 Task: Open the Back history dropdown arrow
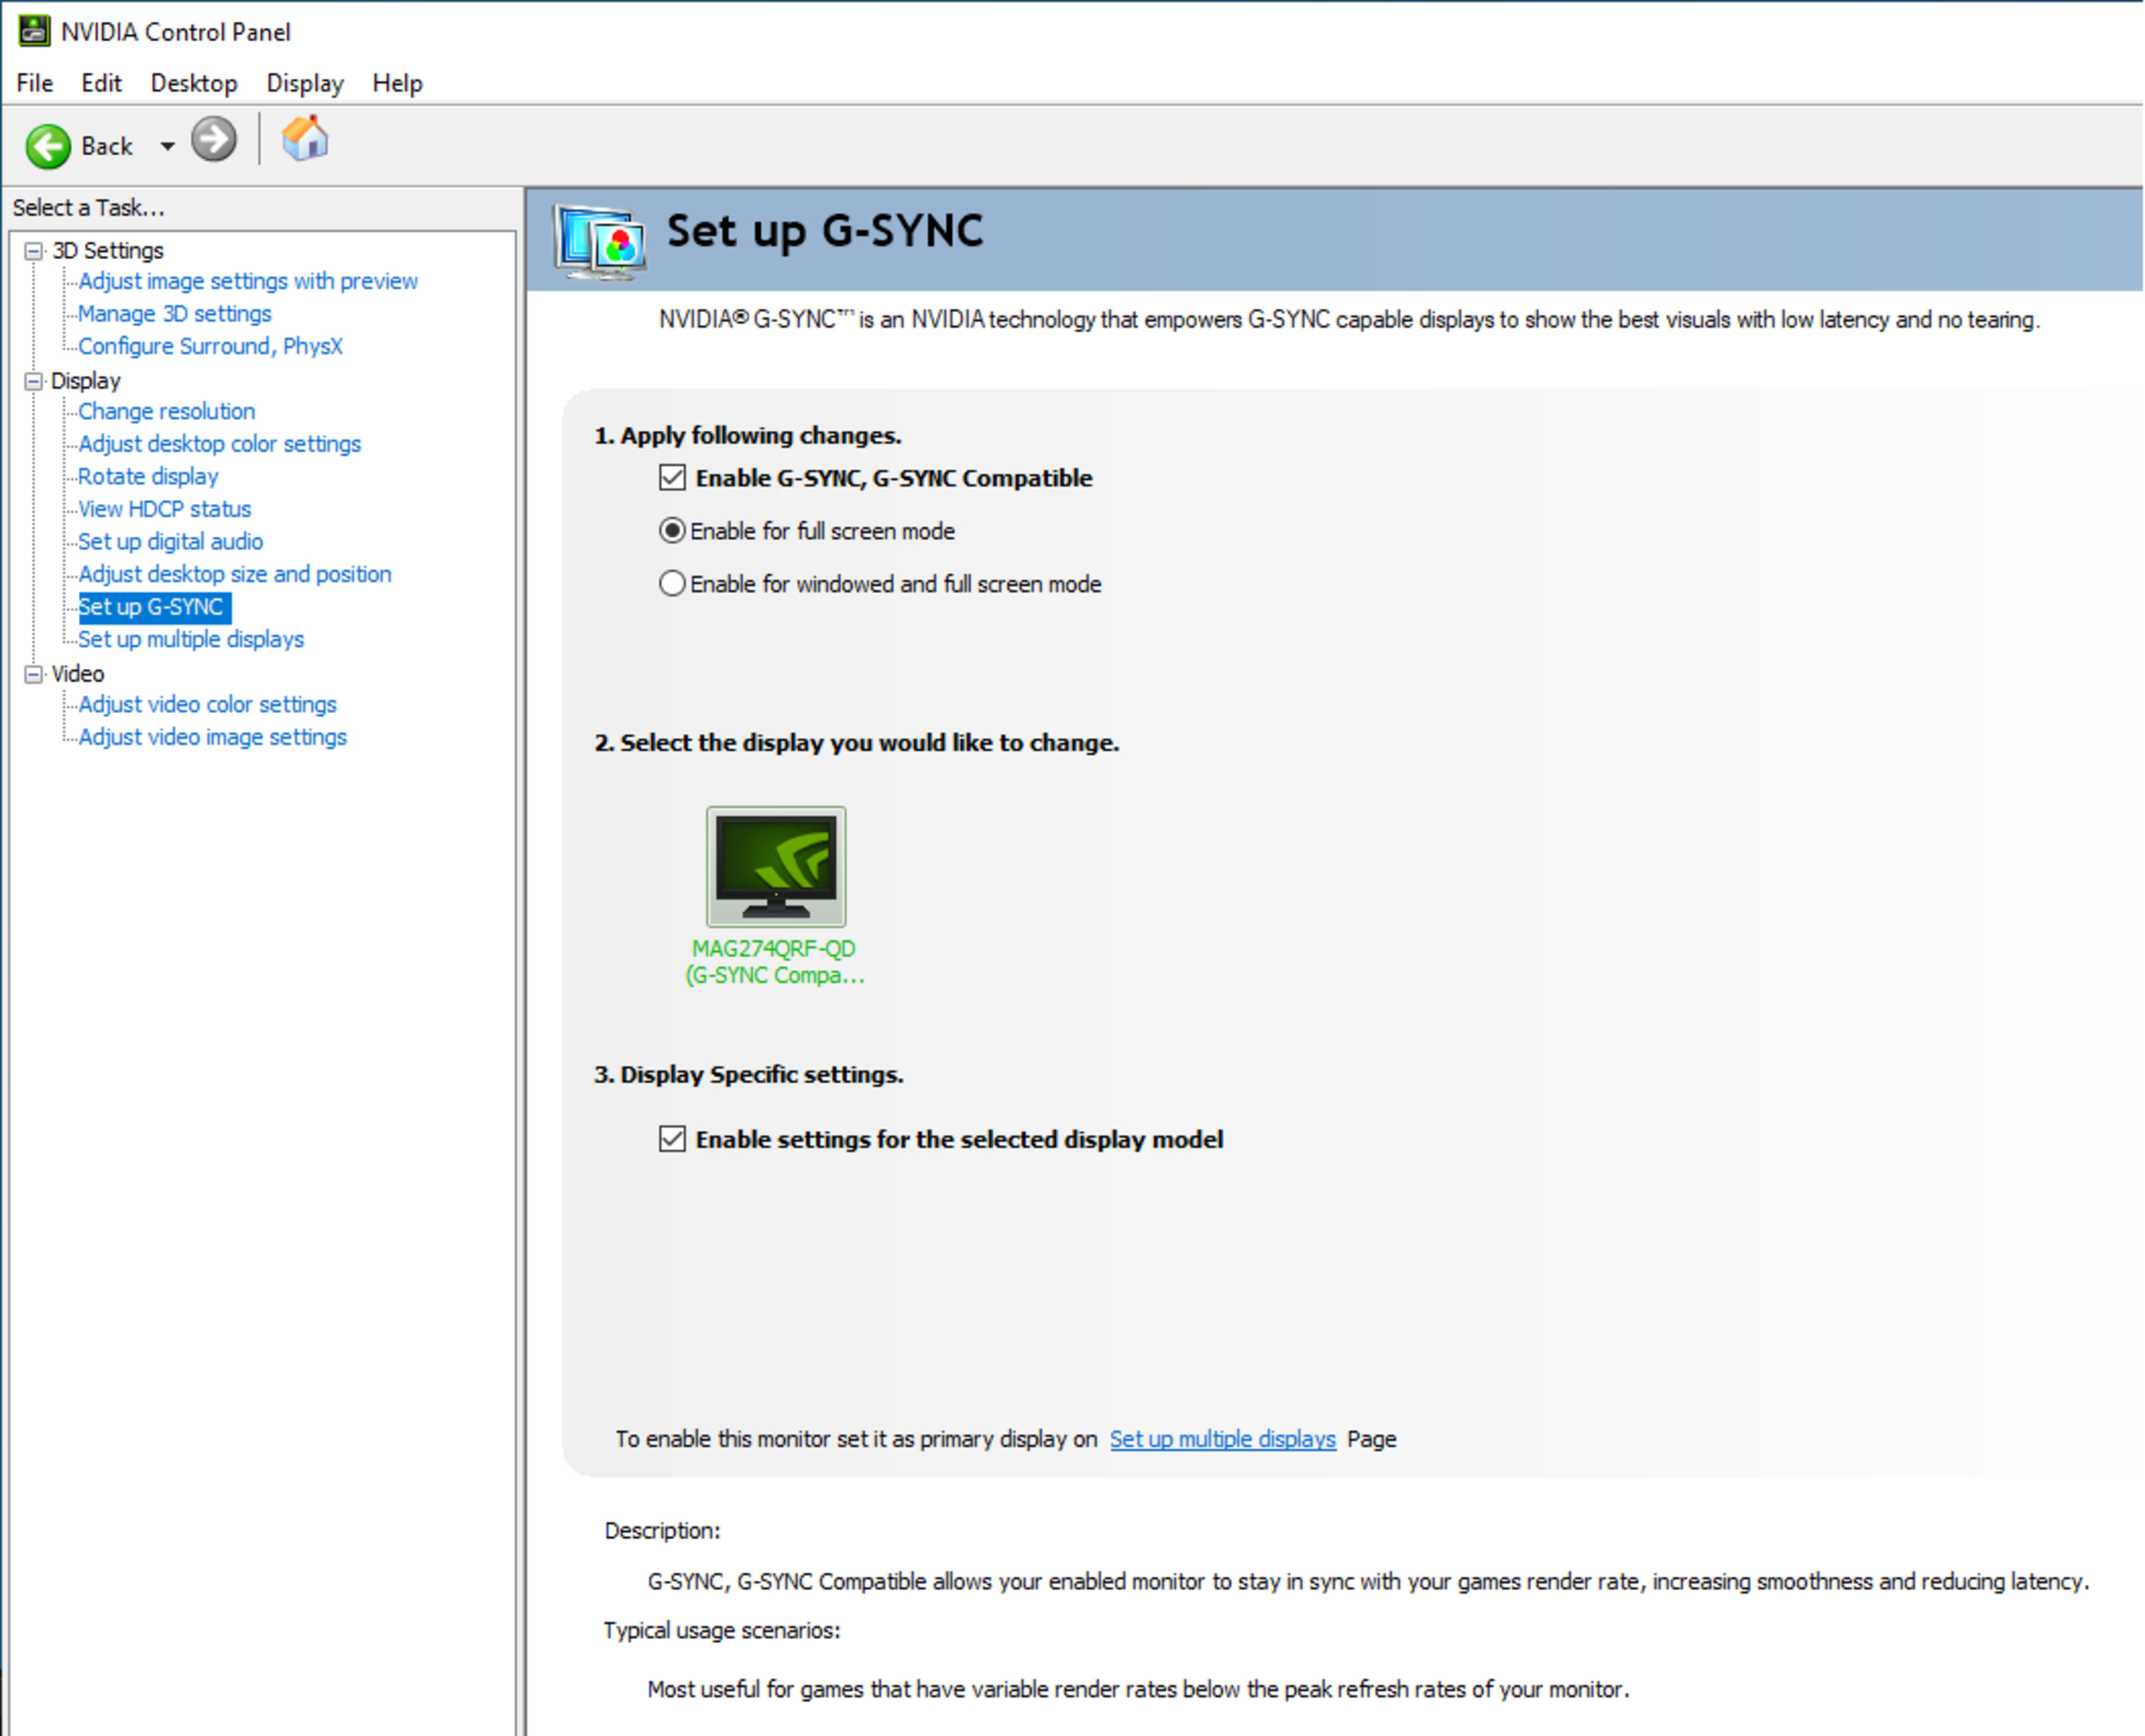click(x=167, y=147)
